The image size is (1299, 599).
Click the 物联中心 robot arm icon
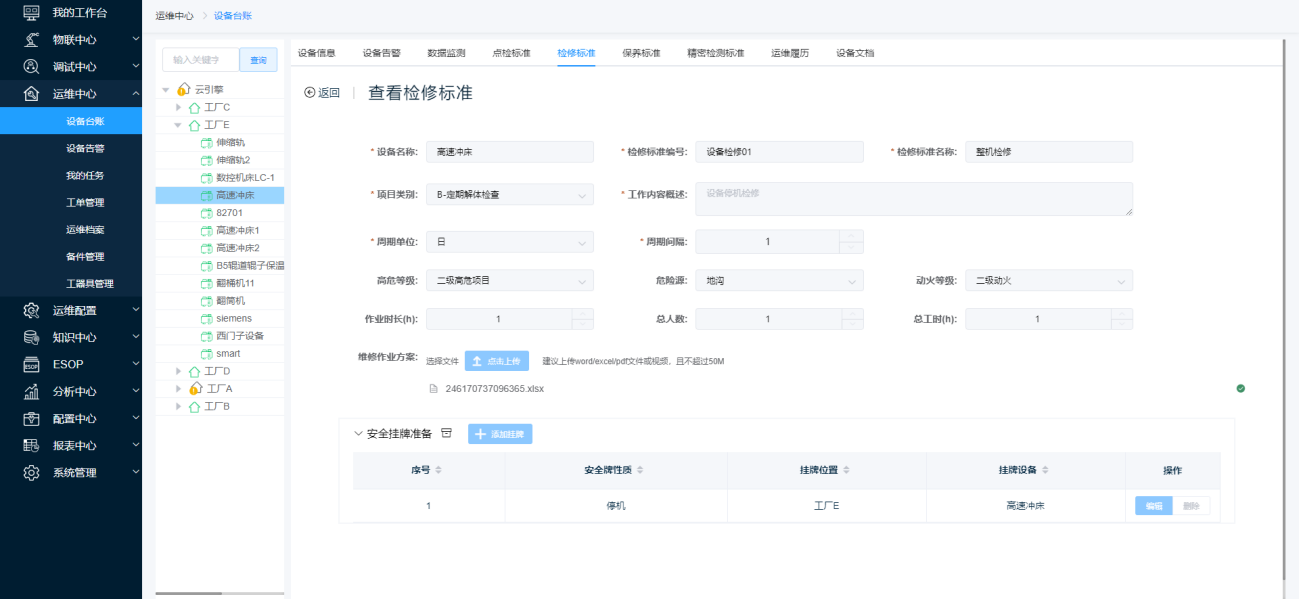point(32,40)
